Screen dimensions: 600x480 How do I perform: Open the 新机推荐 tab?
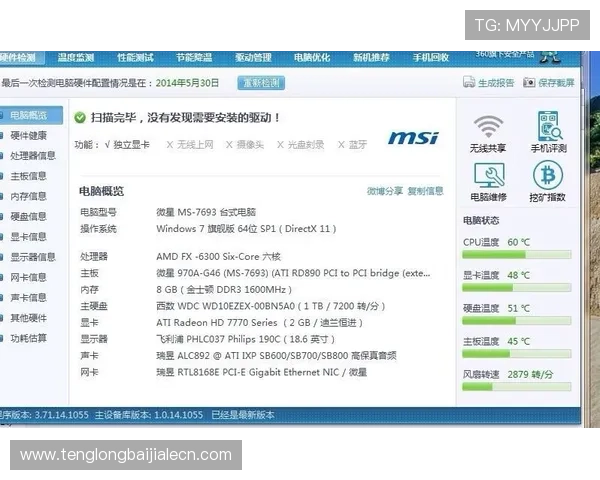(x=371, y=58)
